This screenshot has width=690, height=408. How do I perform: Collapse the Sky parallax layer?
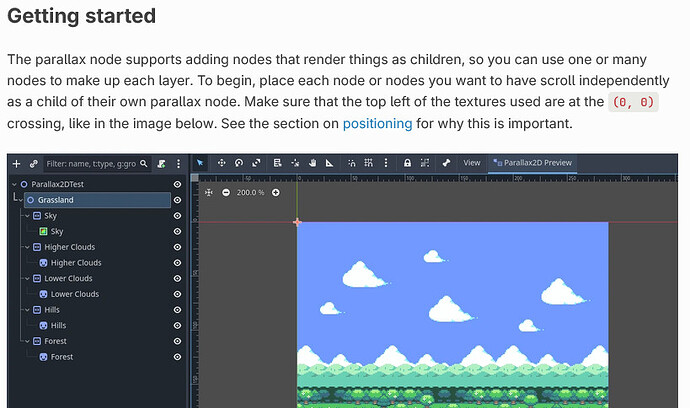point(27,216)
